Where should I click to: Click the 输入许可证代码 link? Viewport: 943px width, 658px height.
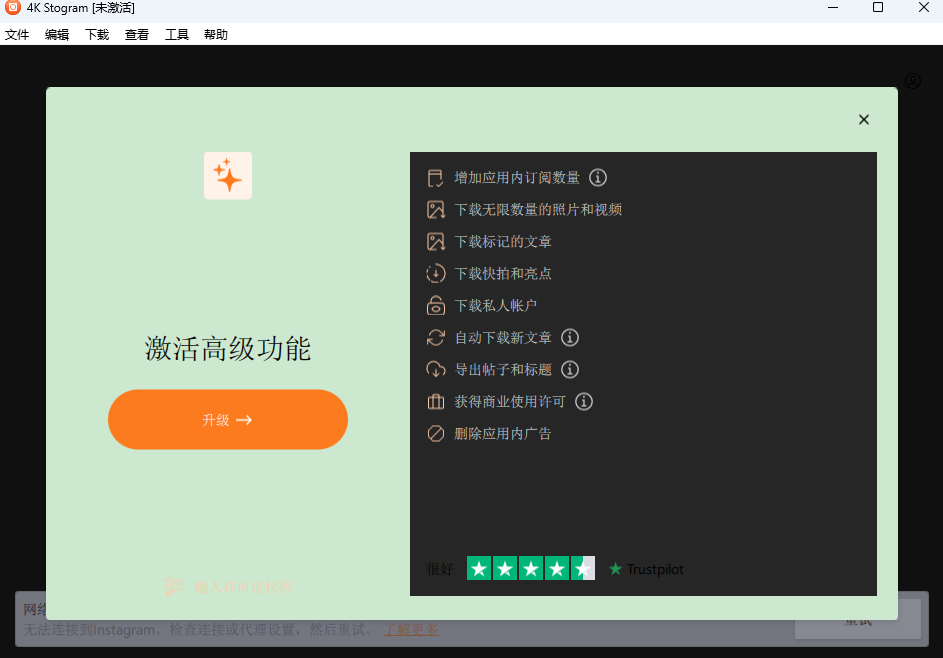click(244, 587)
